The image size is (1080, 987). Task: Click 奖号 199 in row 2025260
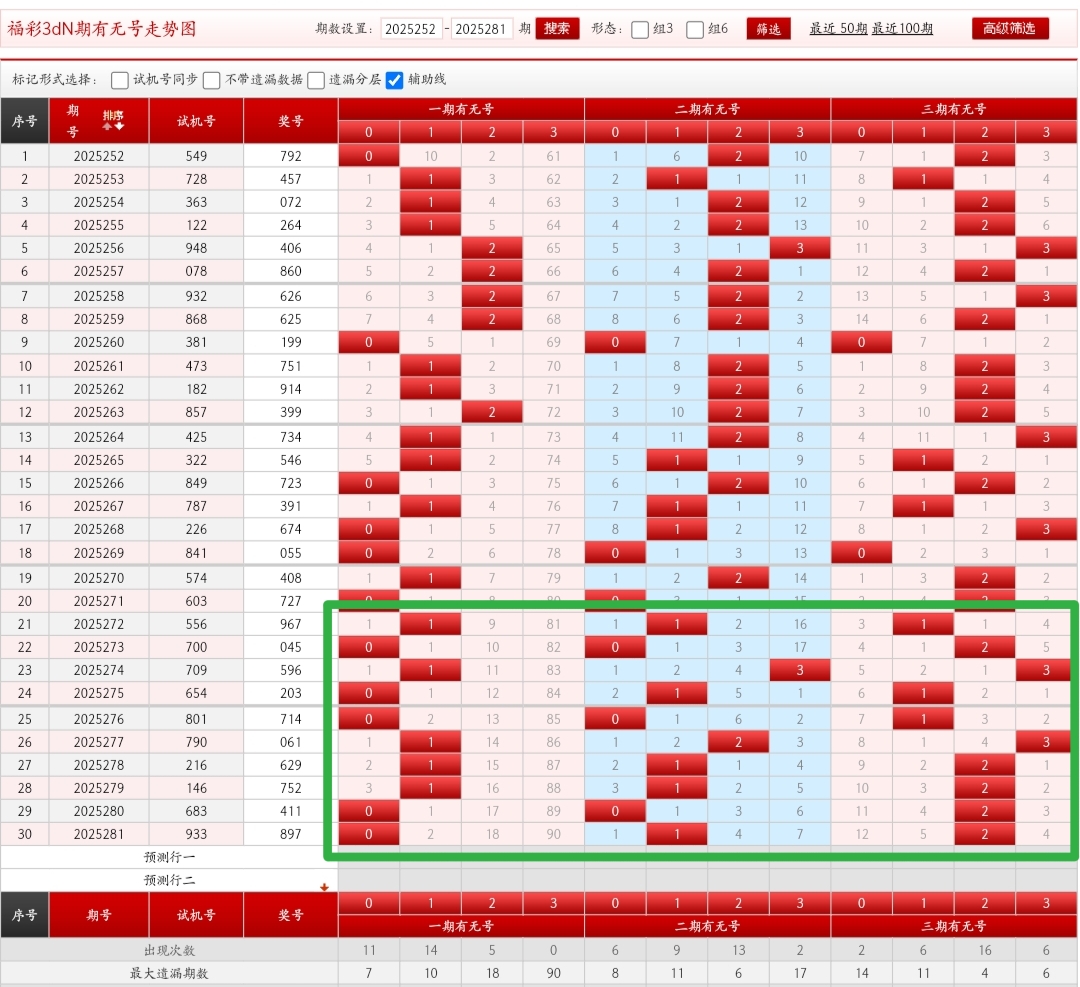tap(291, 342)
